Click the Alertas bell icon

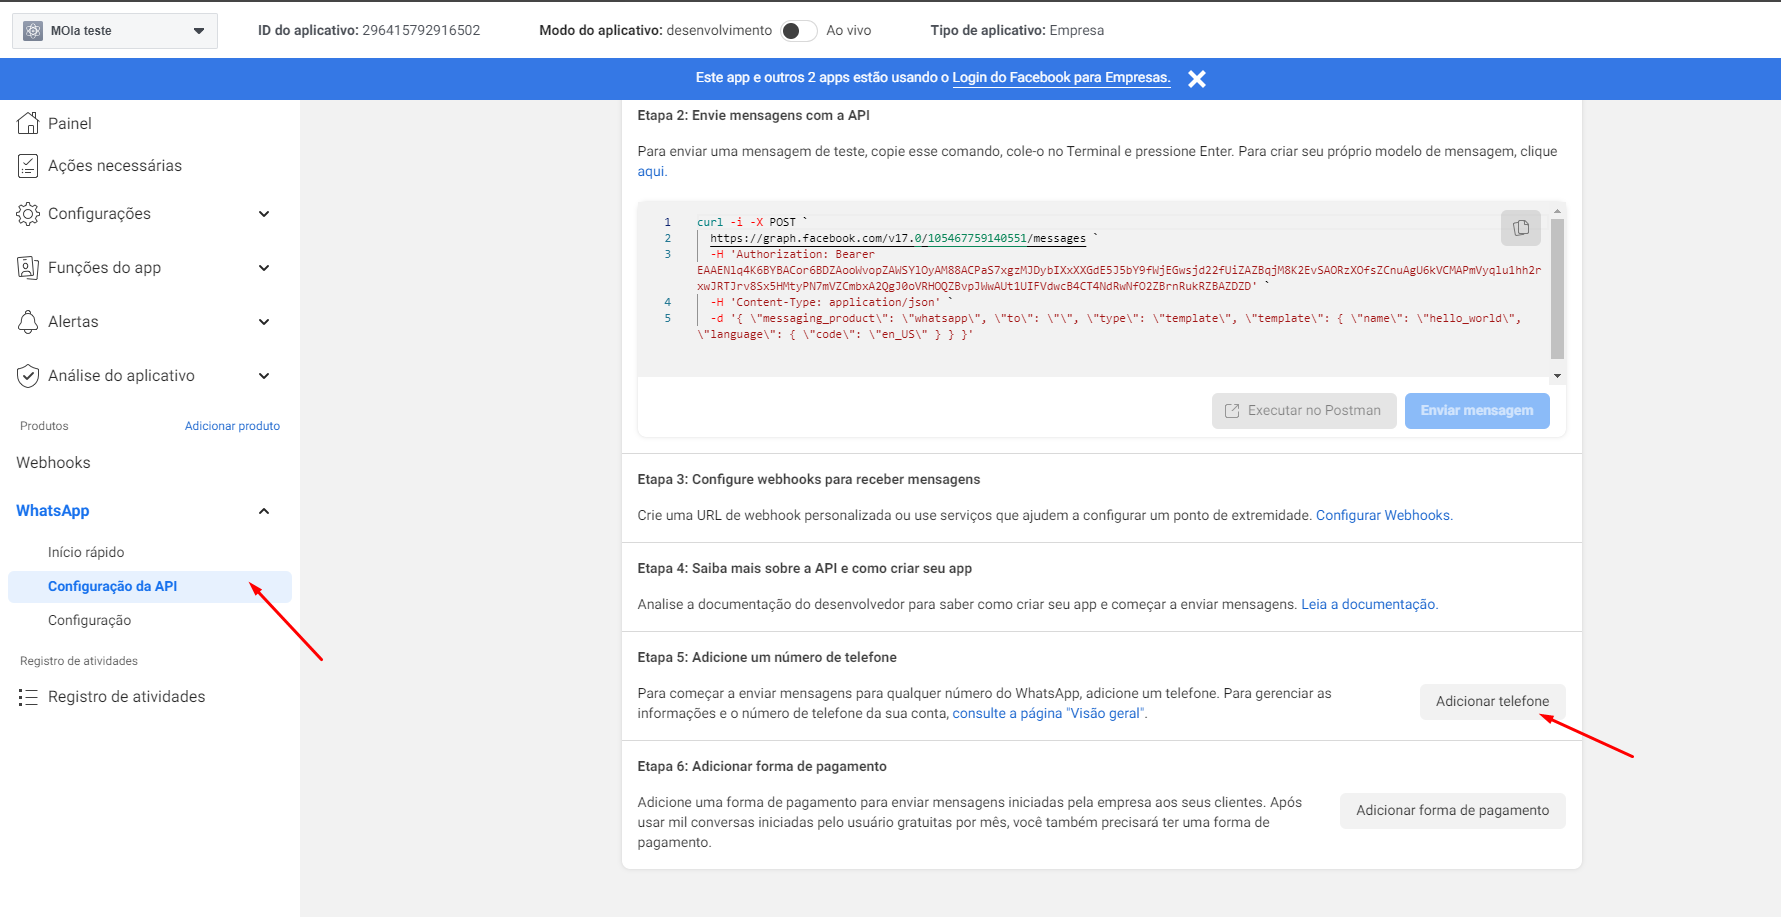click(x=28, y=322)
